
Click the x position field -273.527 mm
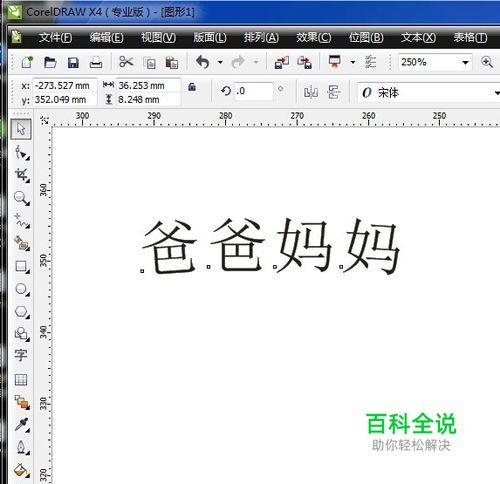tap(65, 86)
